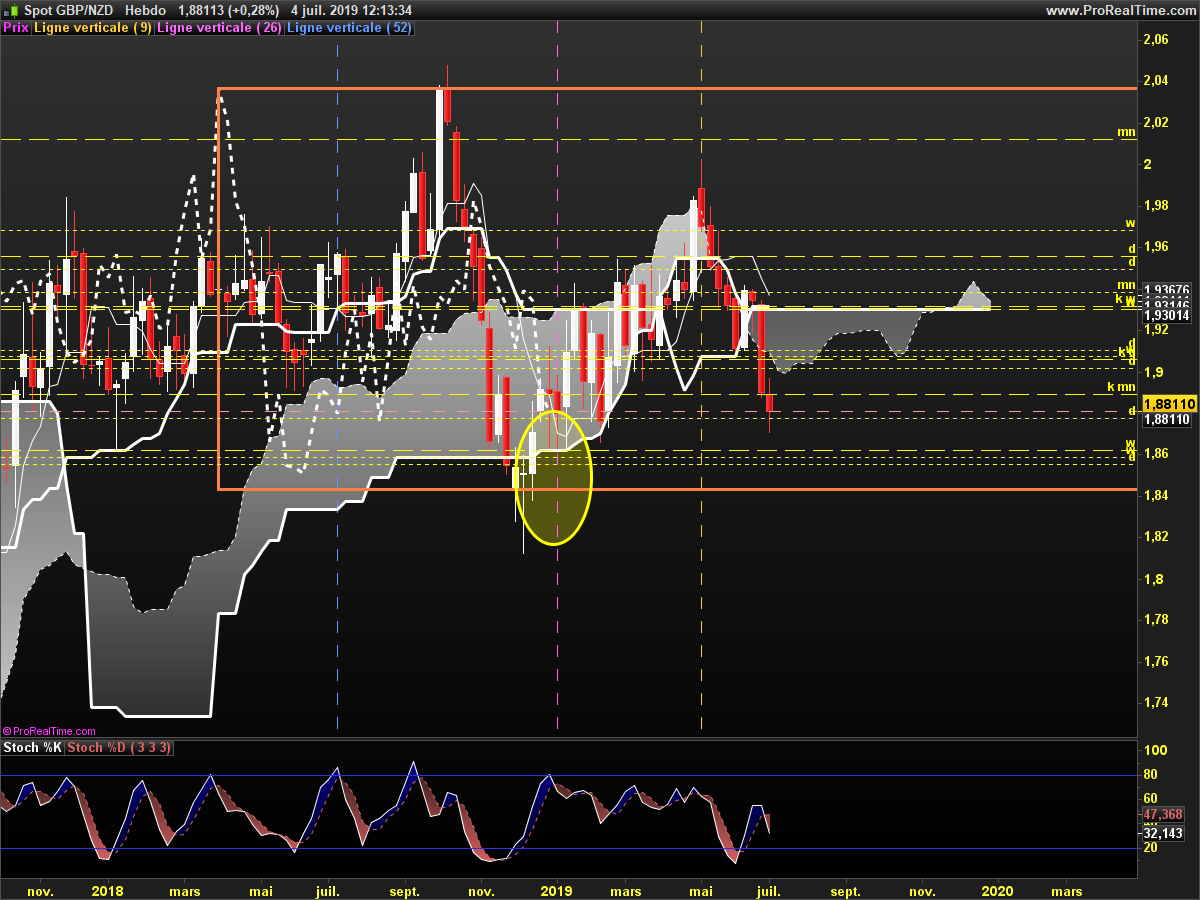Viewport: 1200px width, 900px height.
Task: Open the Stoch %D (3 3 3) settings label
Action: pyautogui.click(x=120, y=748)
